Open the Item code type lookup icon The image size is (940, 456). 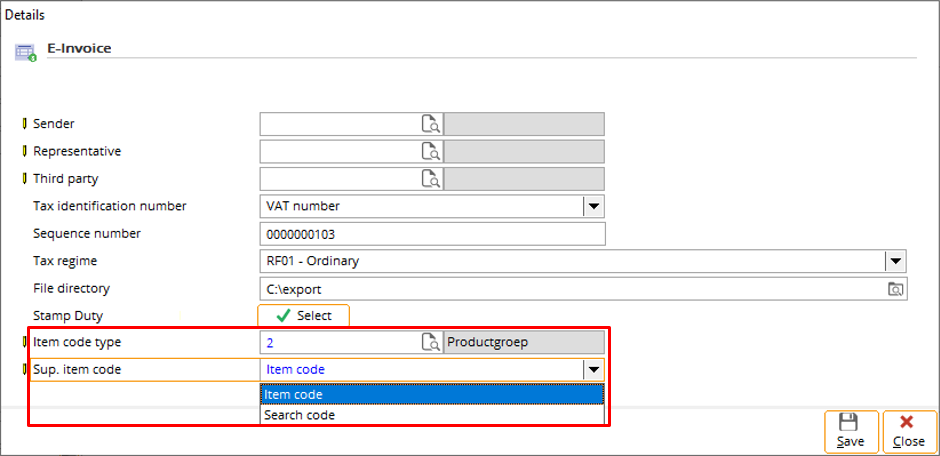(x=430, y=342)
